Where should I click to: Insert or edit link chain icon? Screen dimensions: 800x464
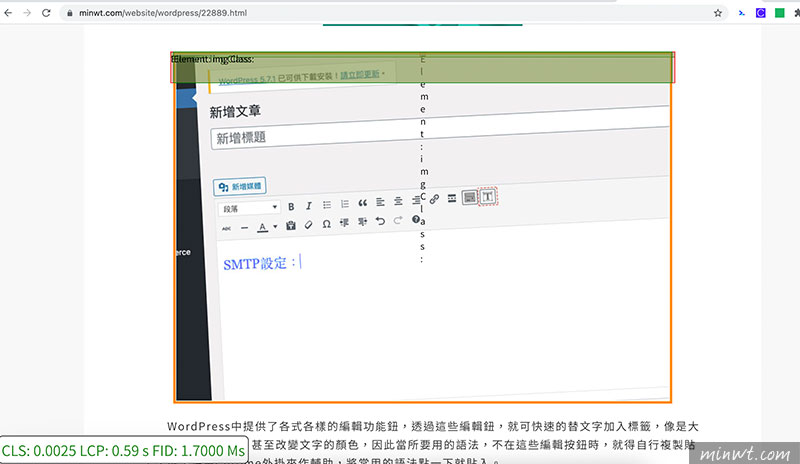pos(434,199)
